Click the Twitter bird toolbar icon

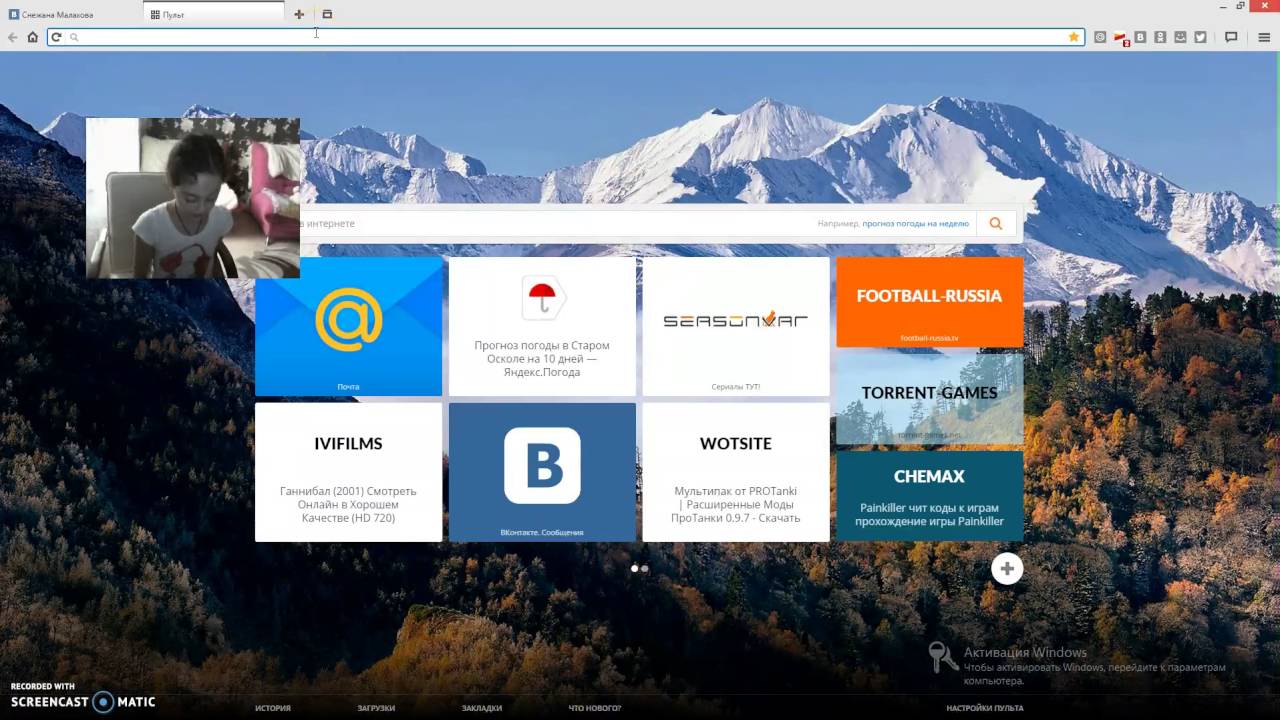(1200, 37)
